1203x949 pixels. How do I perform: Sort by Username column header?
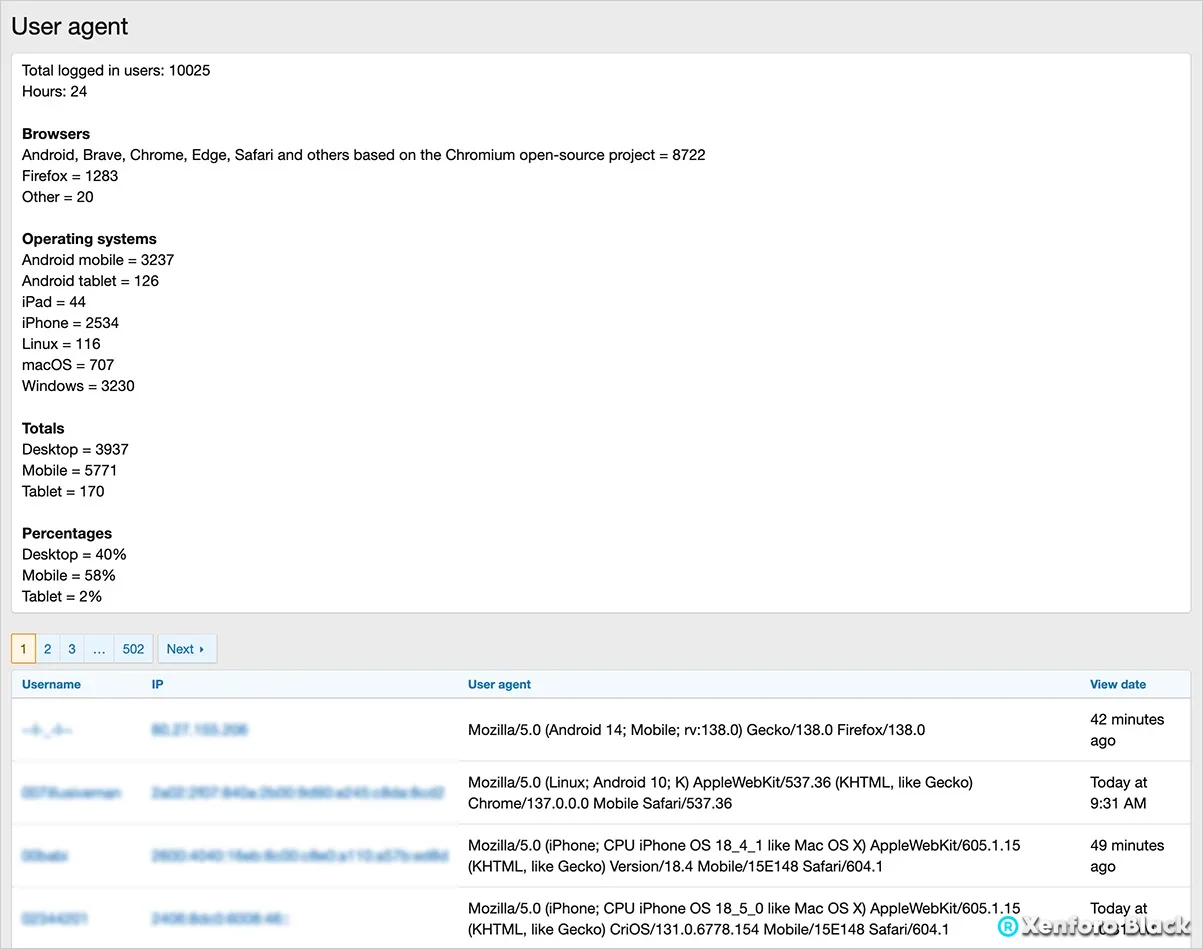point(51,685)
